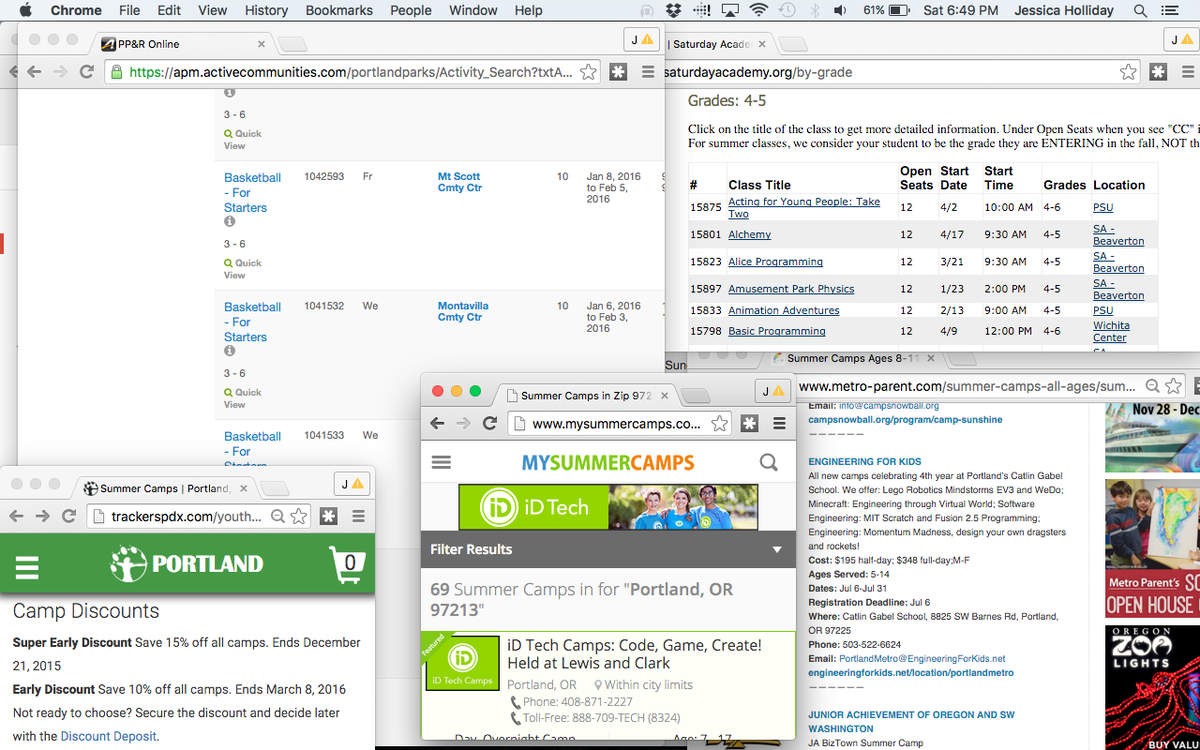Open Alice Programming class link
Viewport: 1200px width, 750px height.
click(775, 262)
